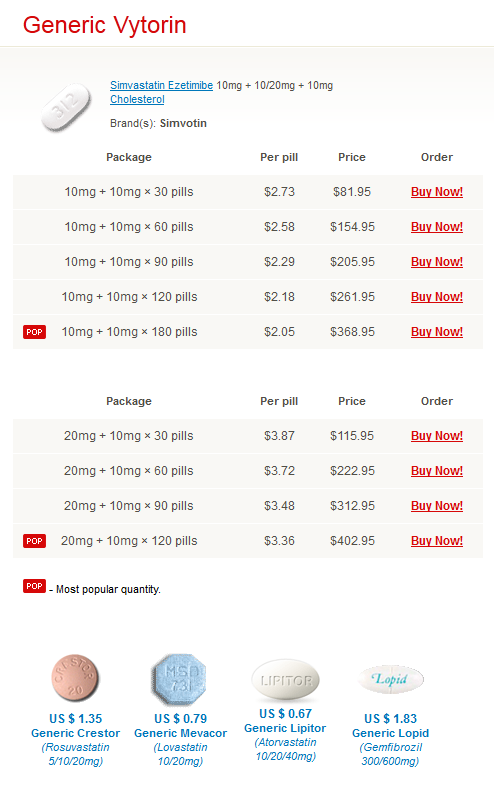Order the $402.95 120 pills package

click(436, 541)
